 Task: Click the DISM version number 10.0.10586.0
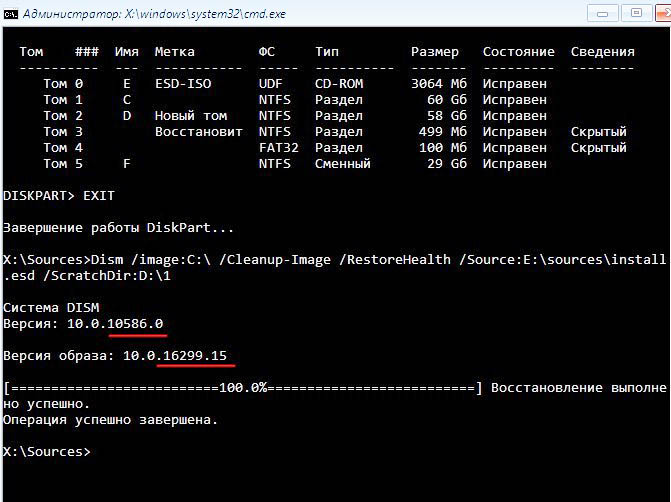tap(115, 324)
